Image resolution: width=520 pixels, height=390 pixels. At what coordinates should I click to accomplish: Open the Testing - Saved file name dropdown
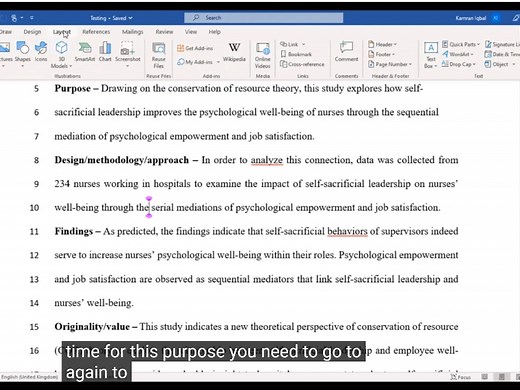(111, 18)
